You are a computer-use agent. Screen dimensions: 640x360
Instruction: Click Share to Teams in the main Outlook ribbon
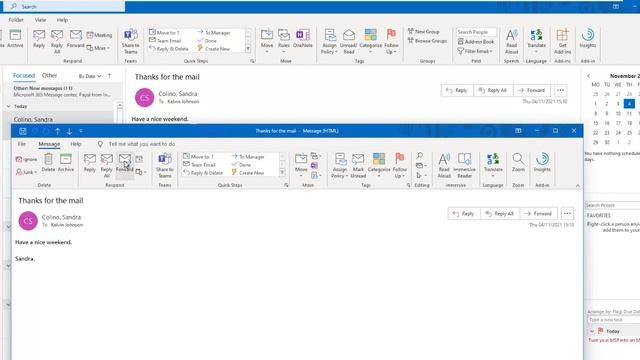coord(131,41)
